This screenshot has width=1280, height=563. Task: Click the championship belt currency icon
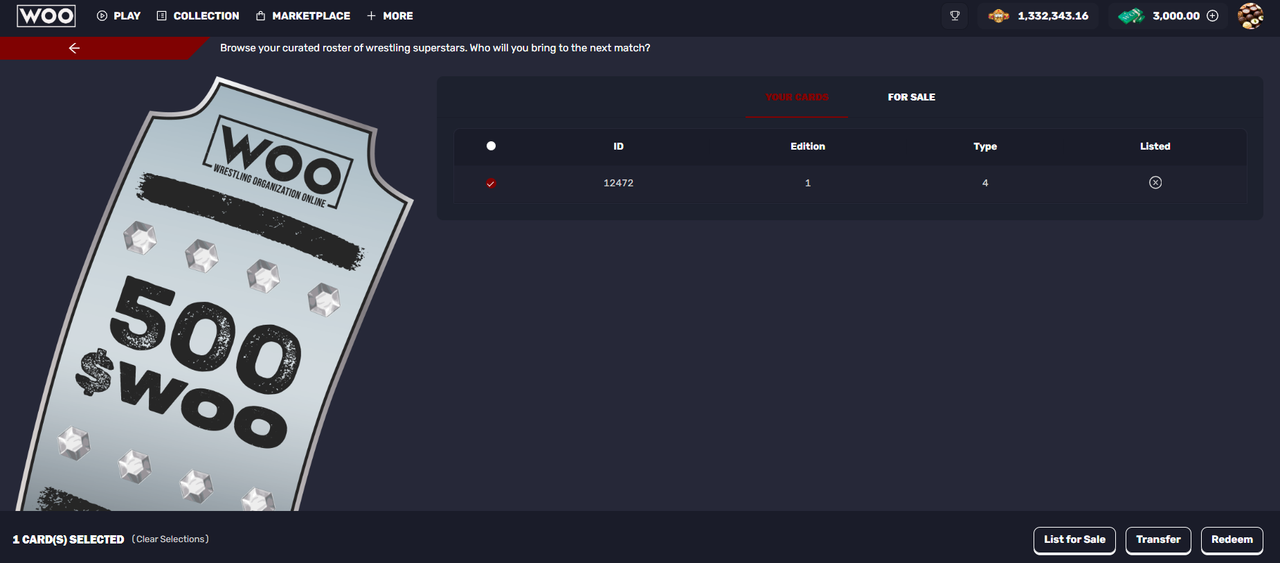click(x=999, y=16)
